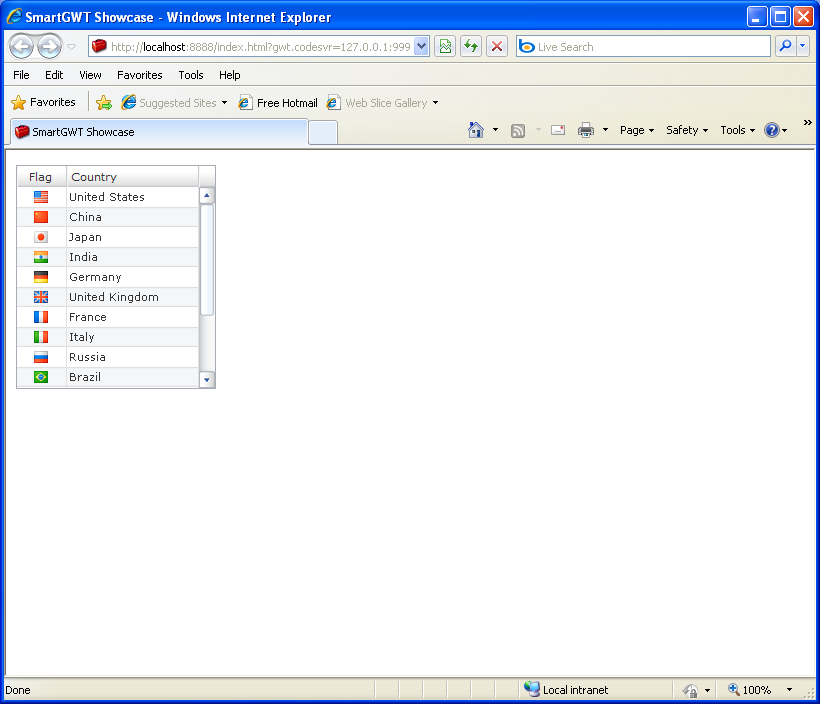Open the Page command bar menu
Screen dimensions: 820x704
(637, 130)
